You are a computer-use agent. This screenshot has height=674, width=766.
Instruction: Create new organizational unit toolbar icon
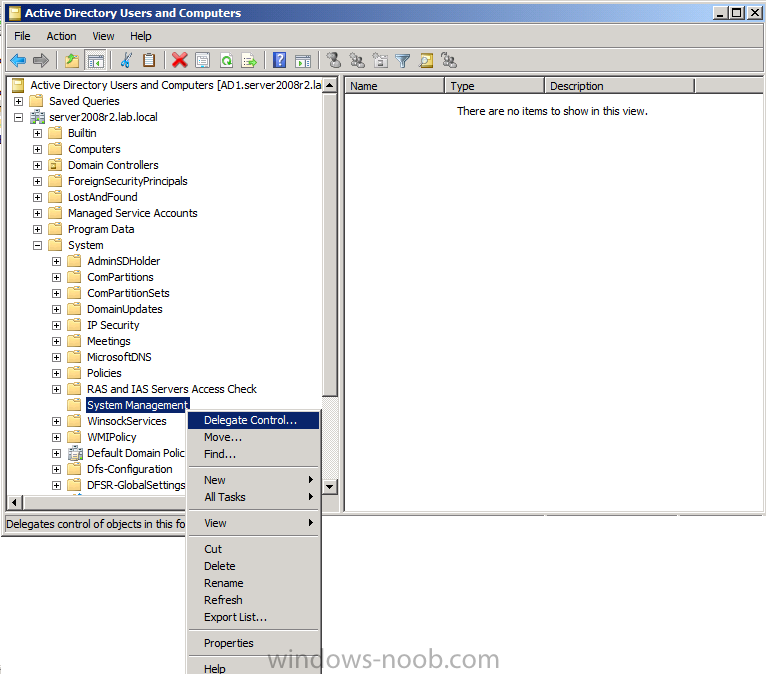click(380, 61)
